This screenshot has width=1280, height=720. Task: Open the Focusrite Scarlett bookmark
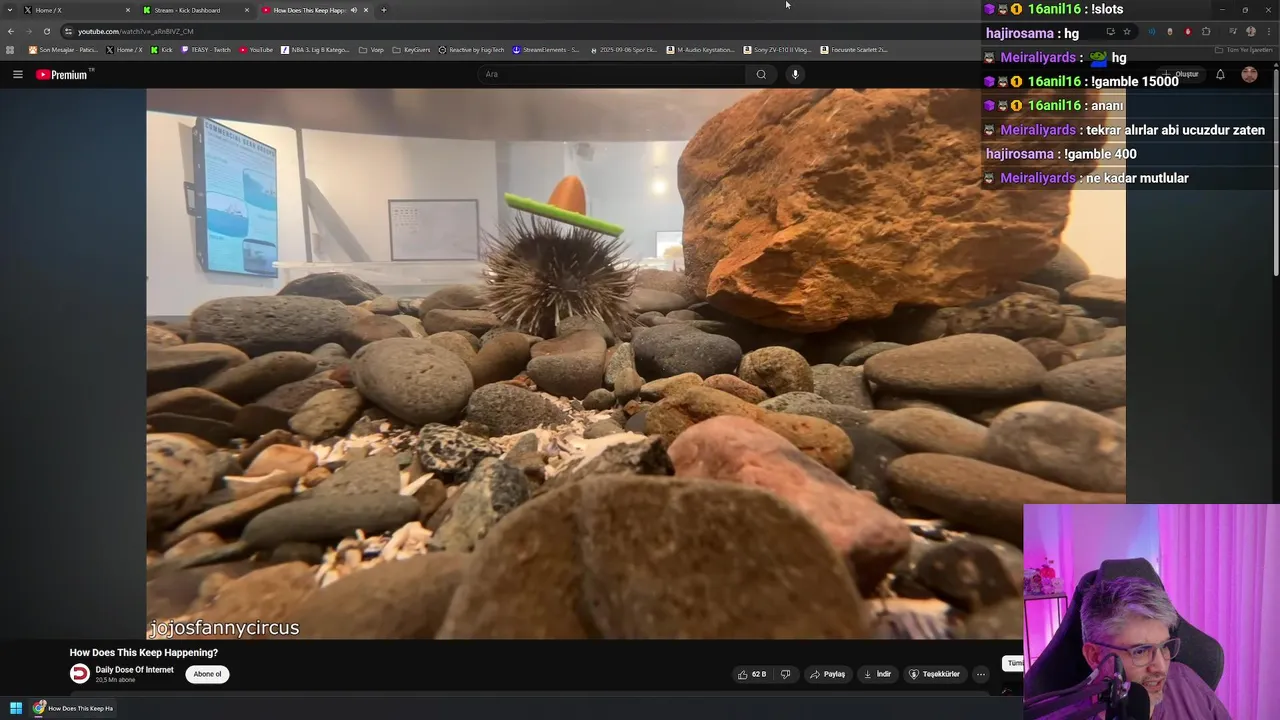pos(854,50)
